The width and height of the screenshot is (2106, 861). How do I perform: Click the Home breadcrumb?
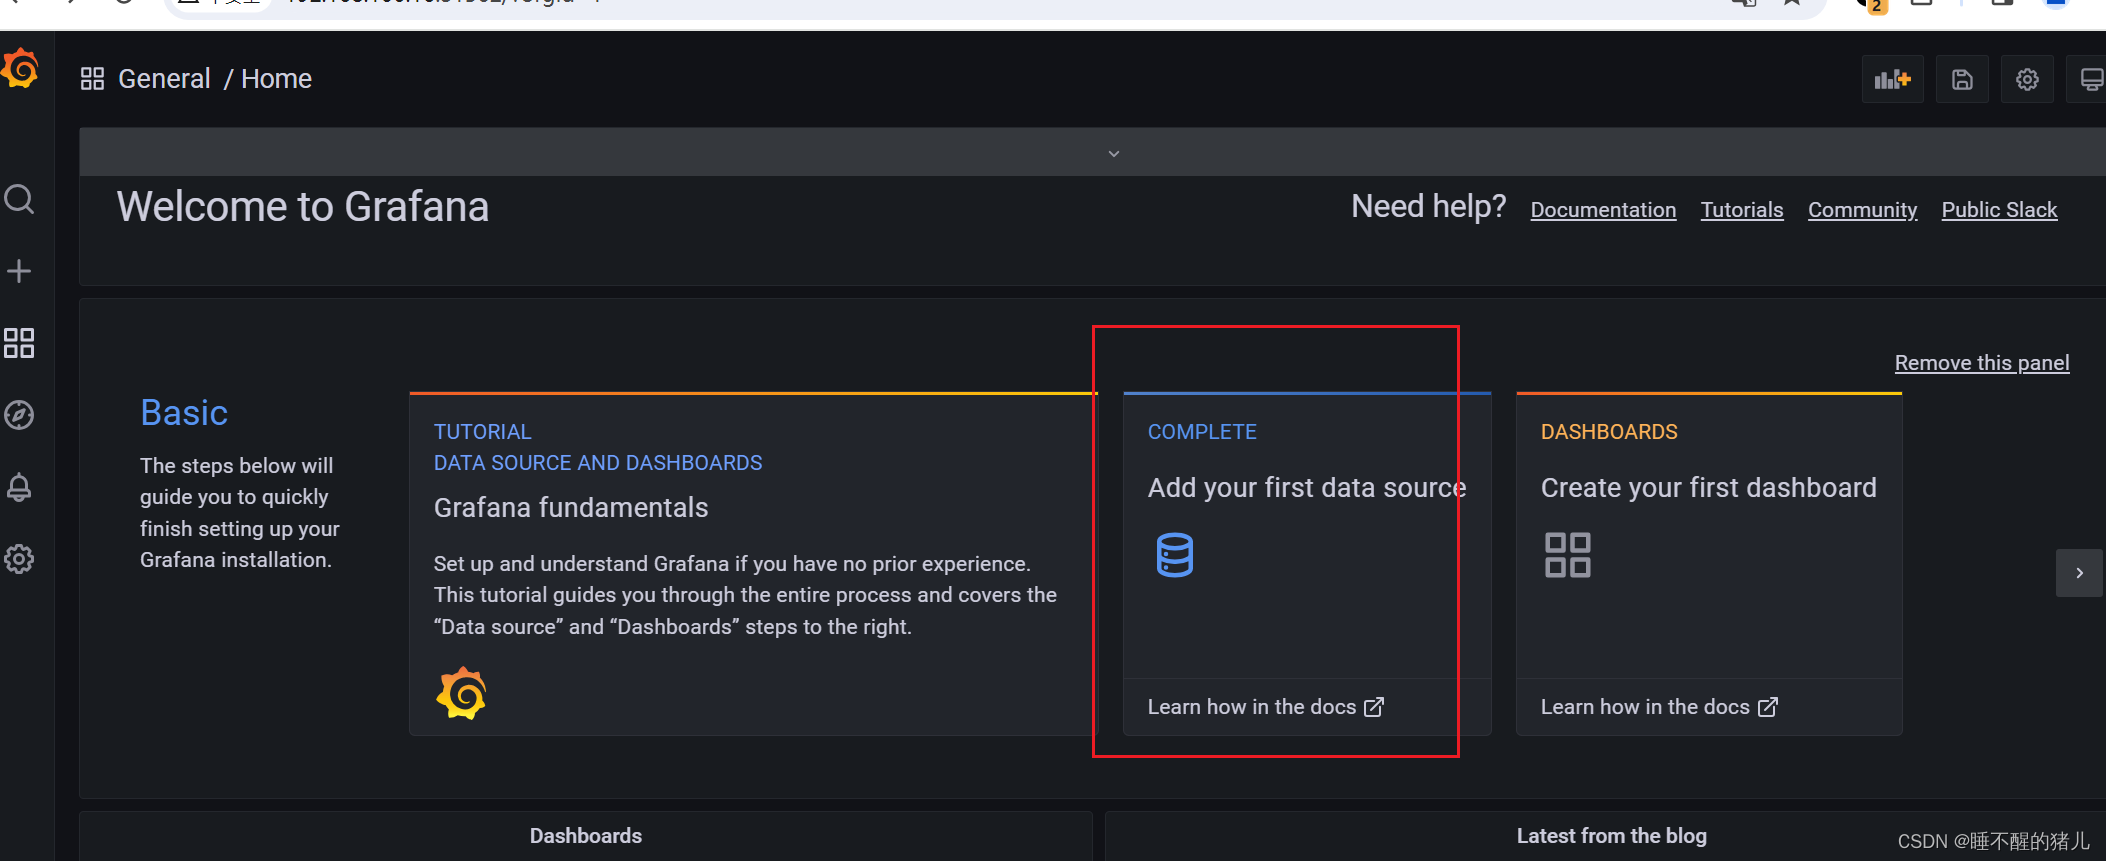pos(276,79)
